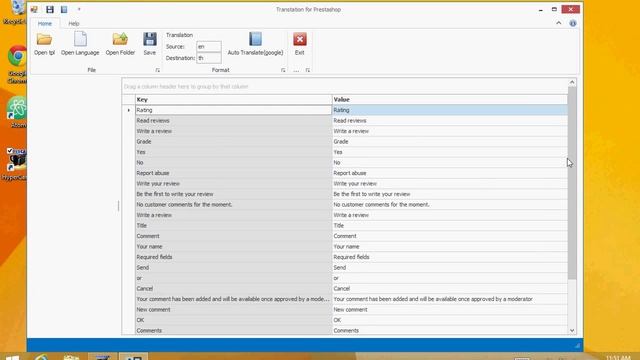The height and width of the screenshot is (360, 640).
Task: Select the 'Read reviews' value cell
Action: 449,121
